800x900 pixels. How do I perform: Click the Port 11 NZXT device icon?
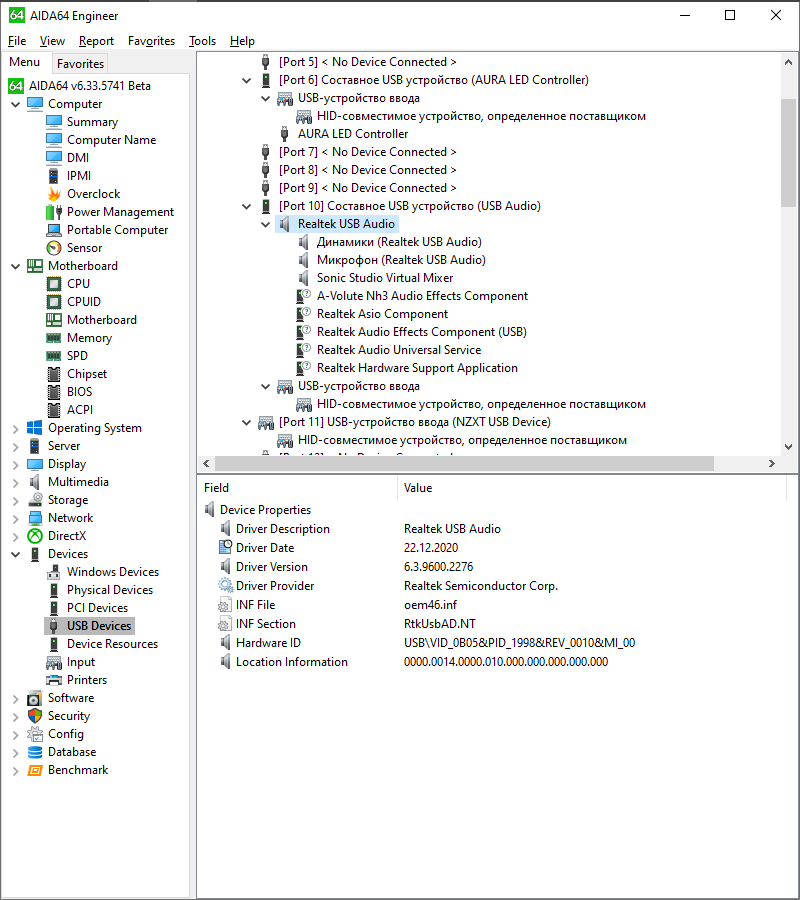(266, 422)
